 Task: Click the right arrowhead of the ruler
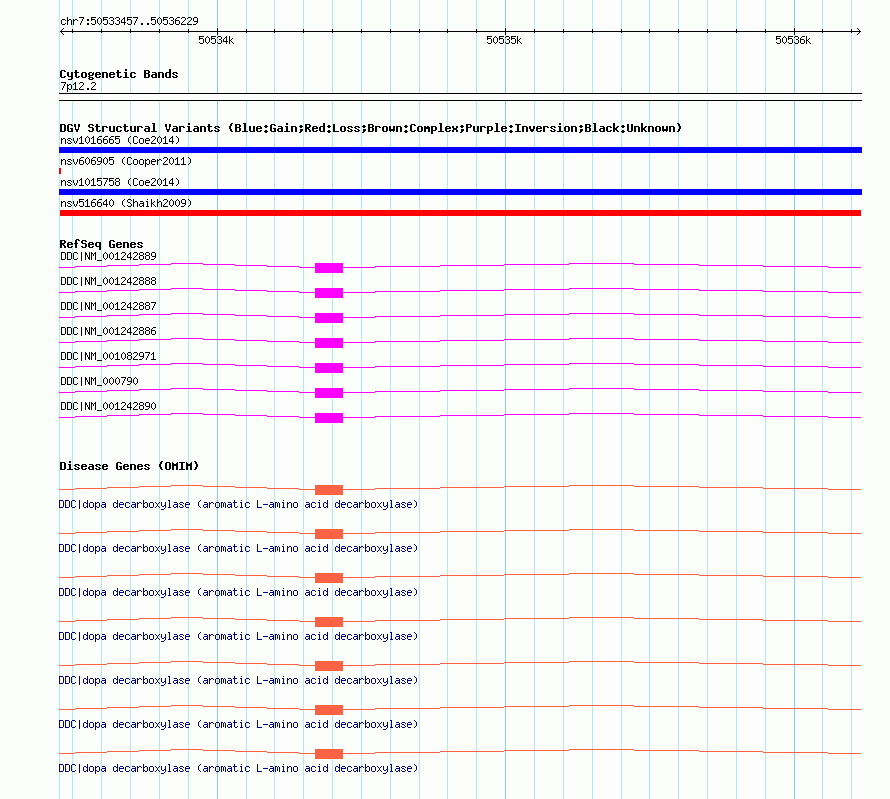pos(858,31)
